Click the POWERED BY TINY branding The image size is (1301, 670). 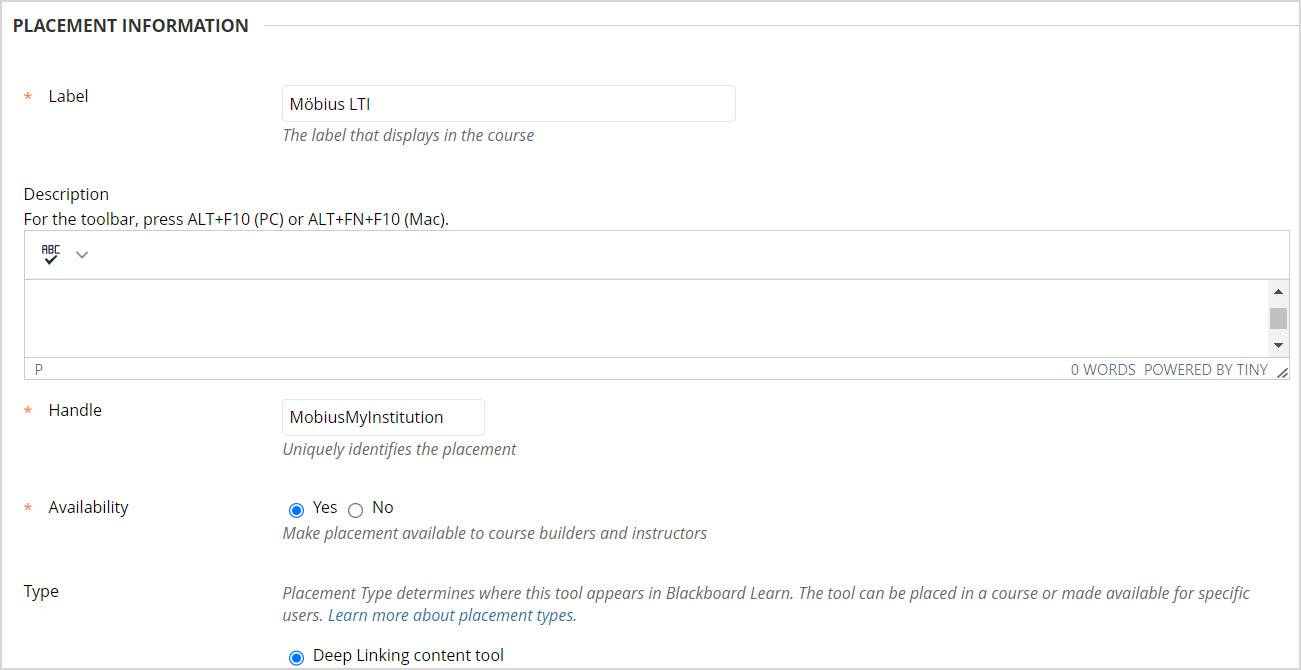point(1207,369)
